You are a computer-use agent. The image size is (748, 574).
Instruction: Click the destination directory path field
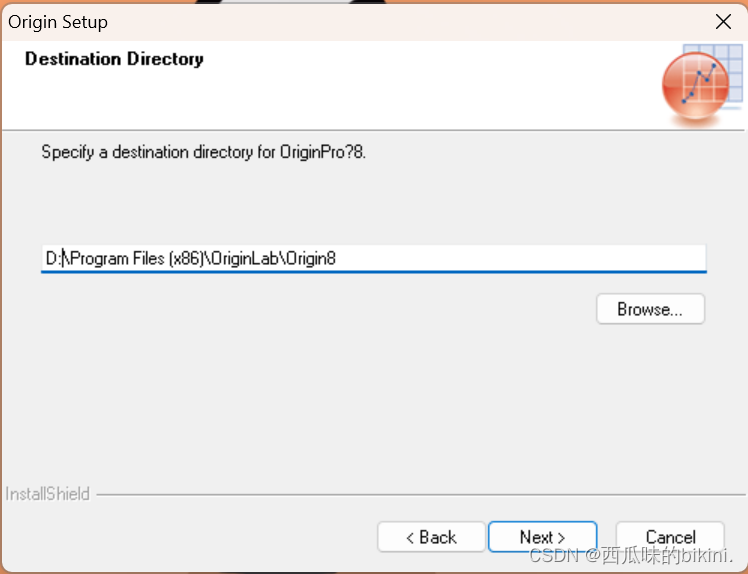point(374,259)
